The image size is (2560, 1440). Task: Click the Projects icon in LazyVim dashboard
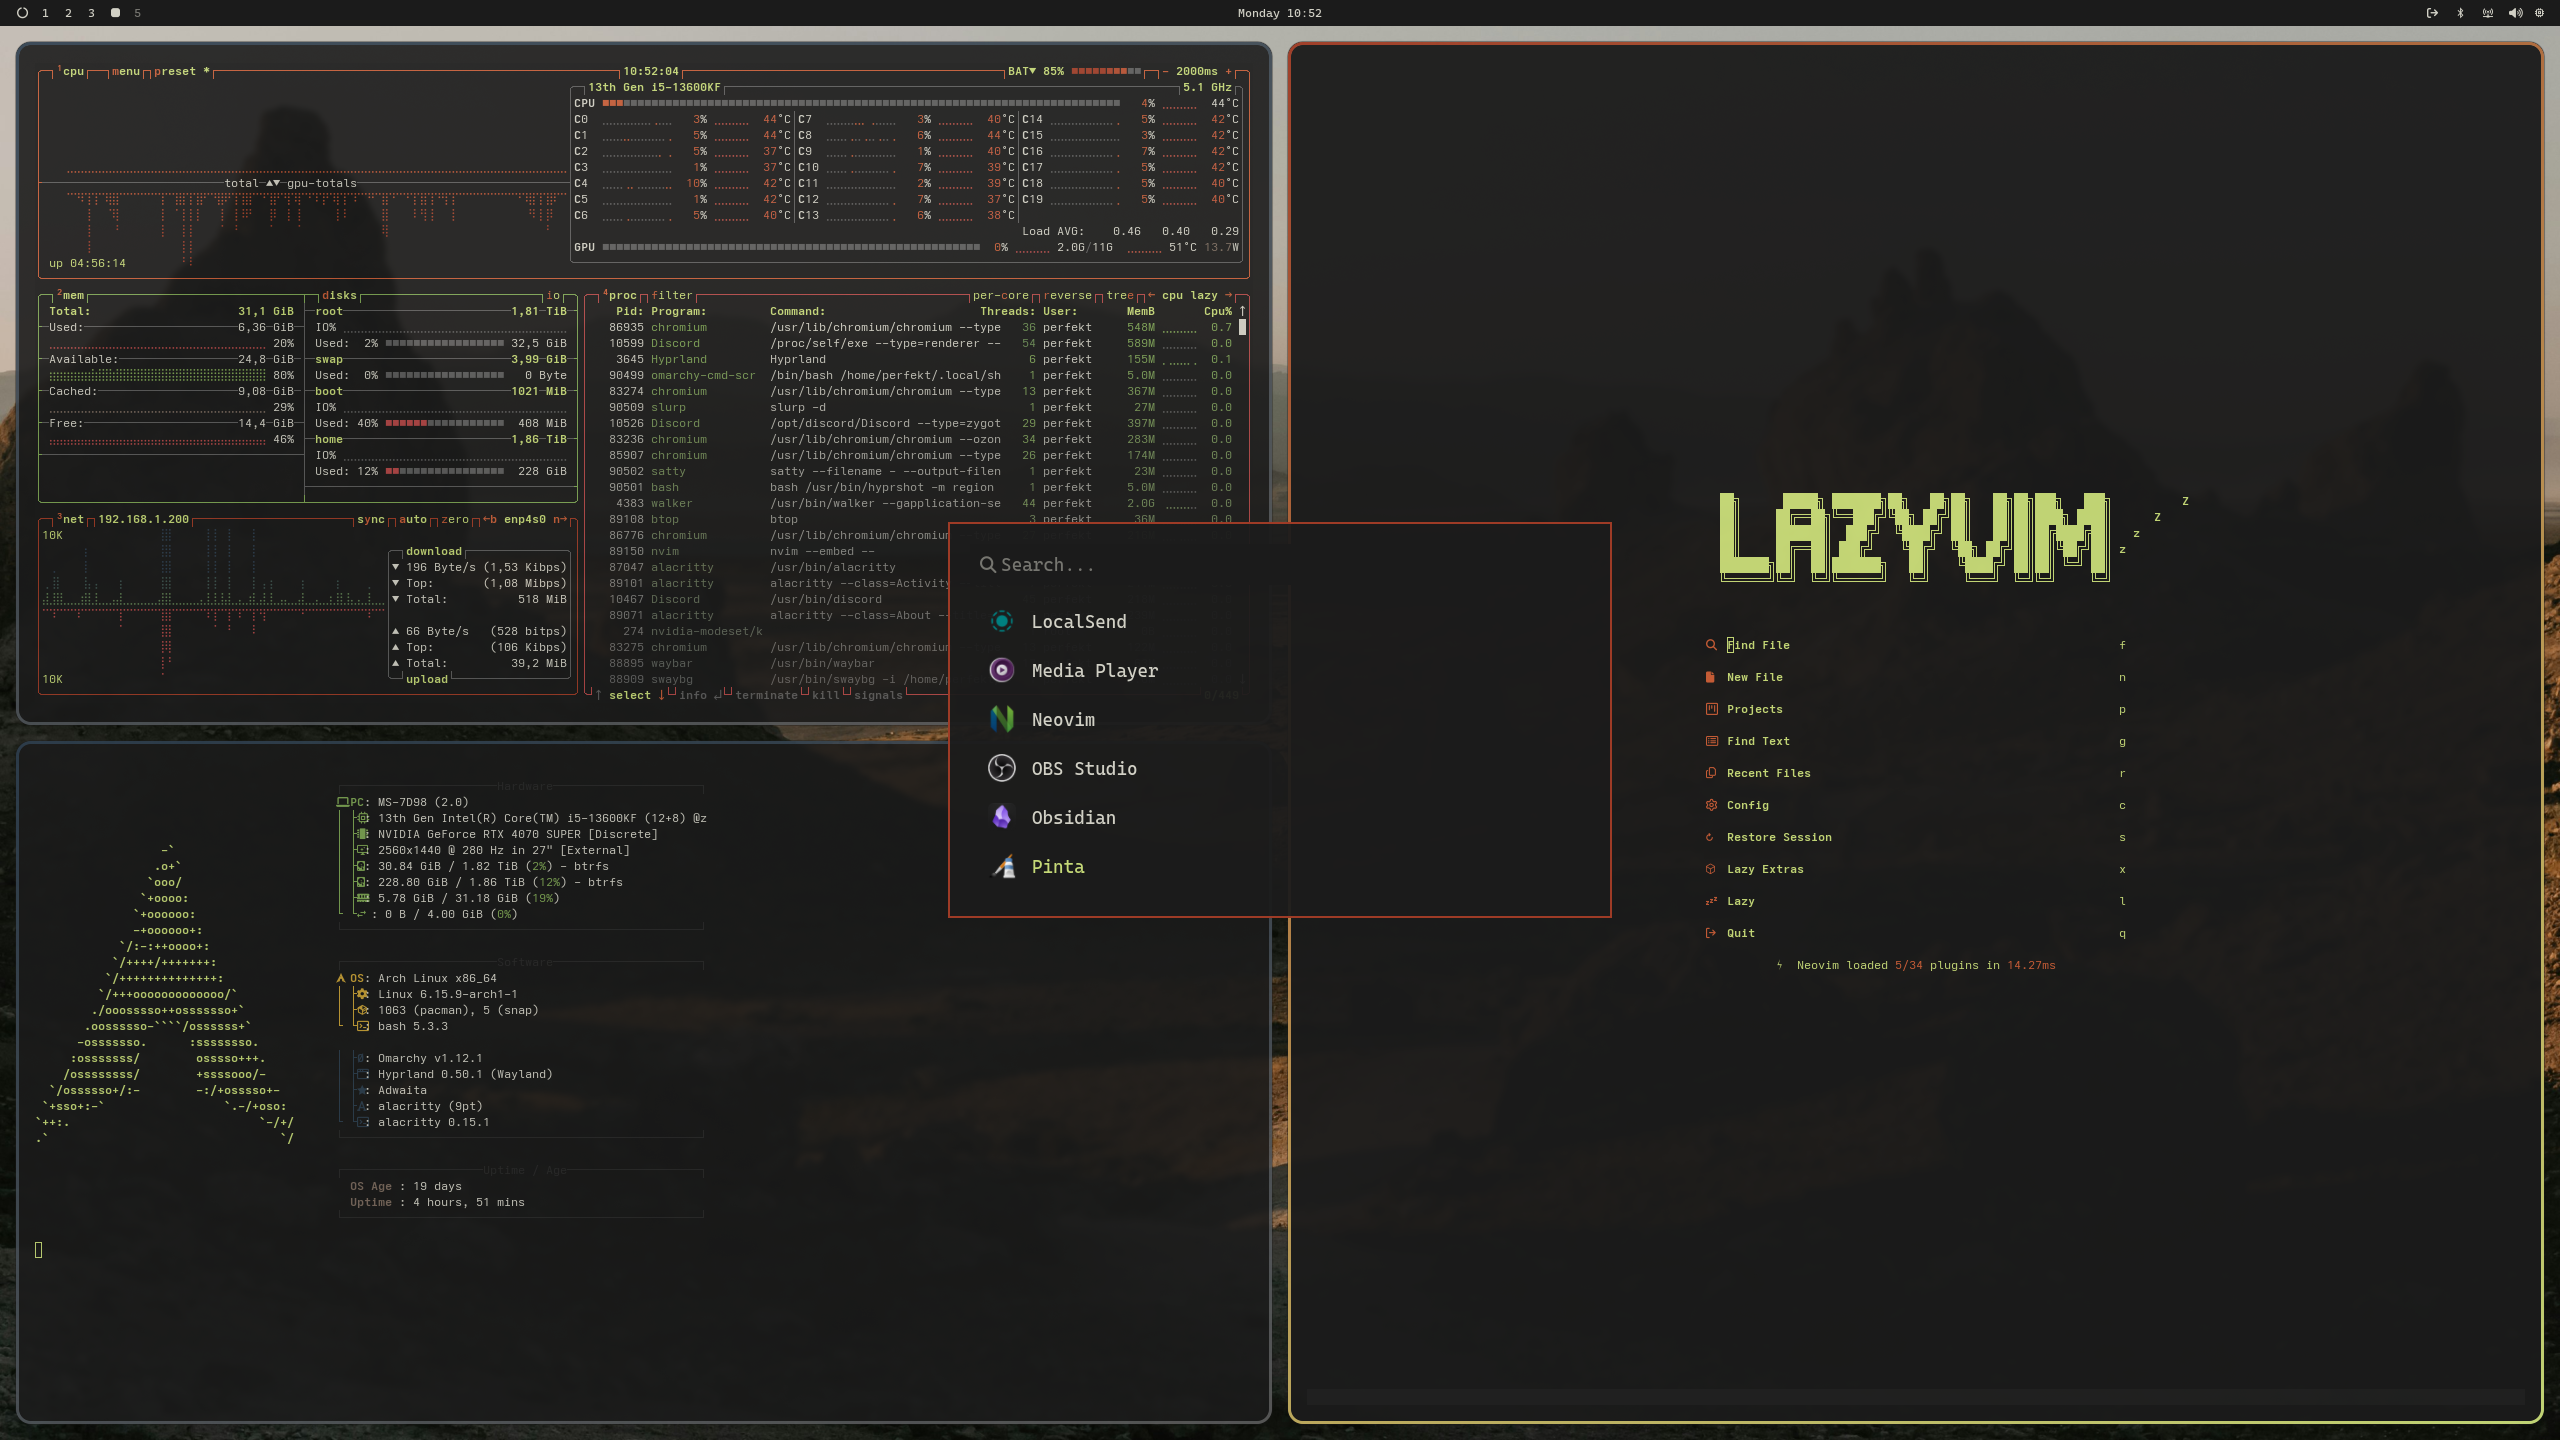(1711, 709)
